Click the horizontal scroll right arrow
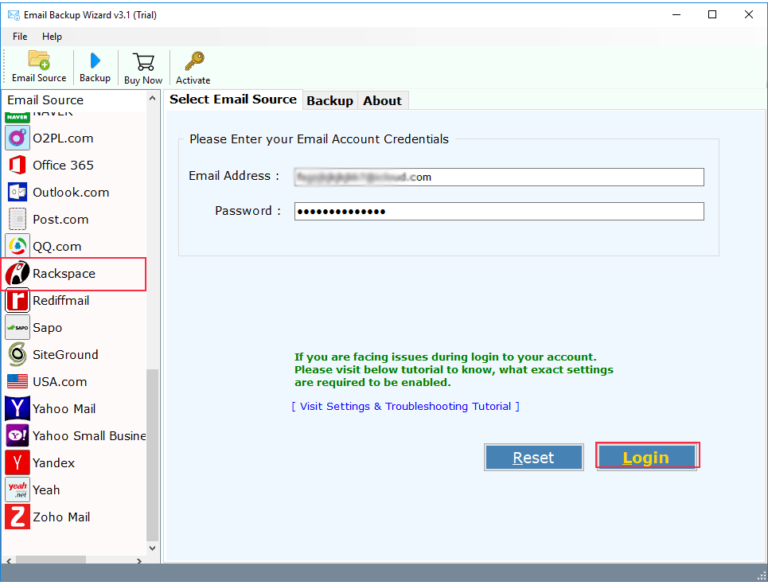 140,560
